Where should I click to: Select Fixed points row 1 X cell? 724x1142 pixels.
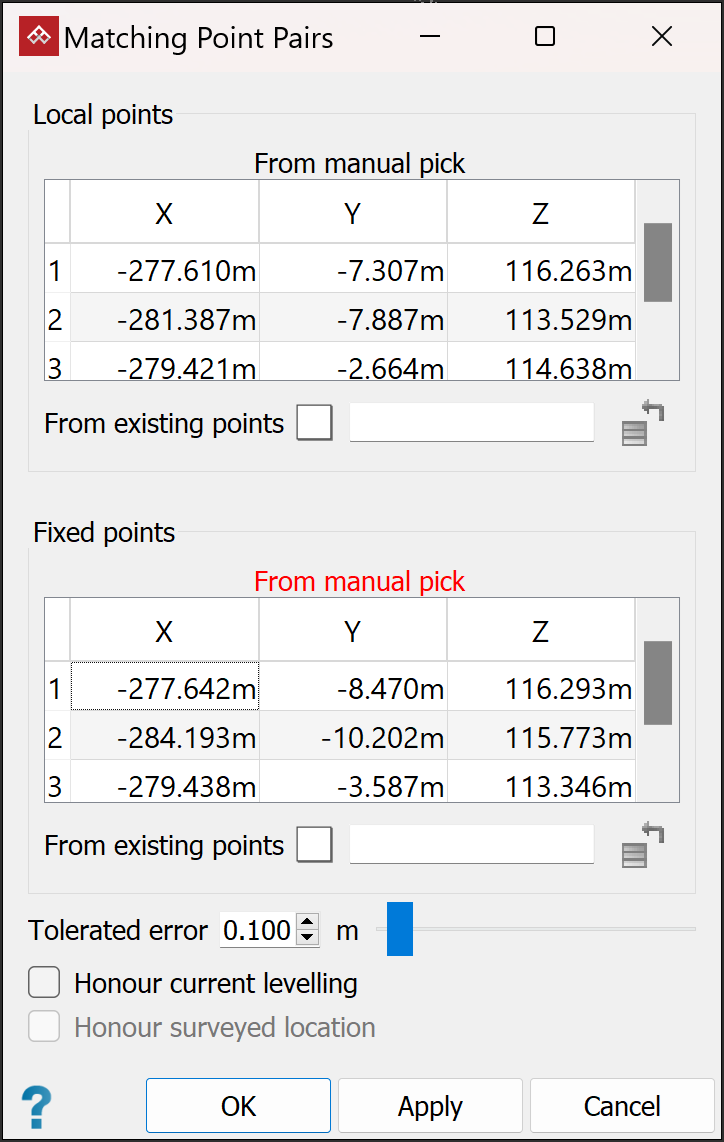click(x=165, y=688)
